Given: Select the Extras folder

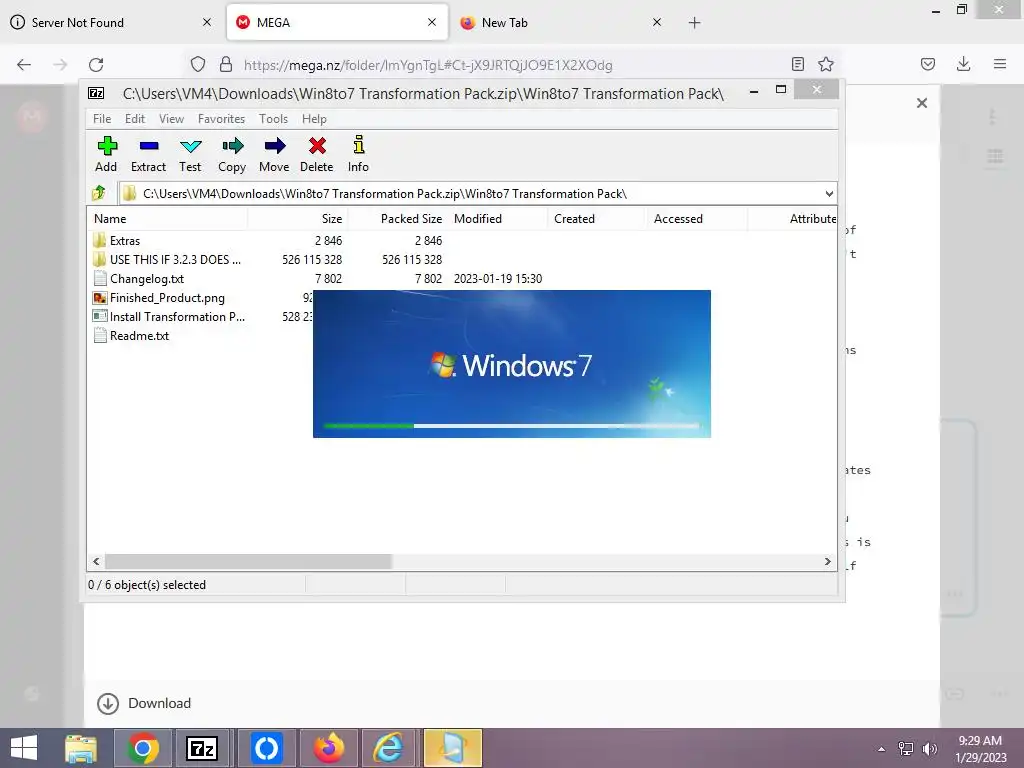Looking at the screenshot, I should 125,241.
